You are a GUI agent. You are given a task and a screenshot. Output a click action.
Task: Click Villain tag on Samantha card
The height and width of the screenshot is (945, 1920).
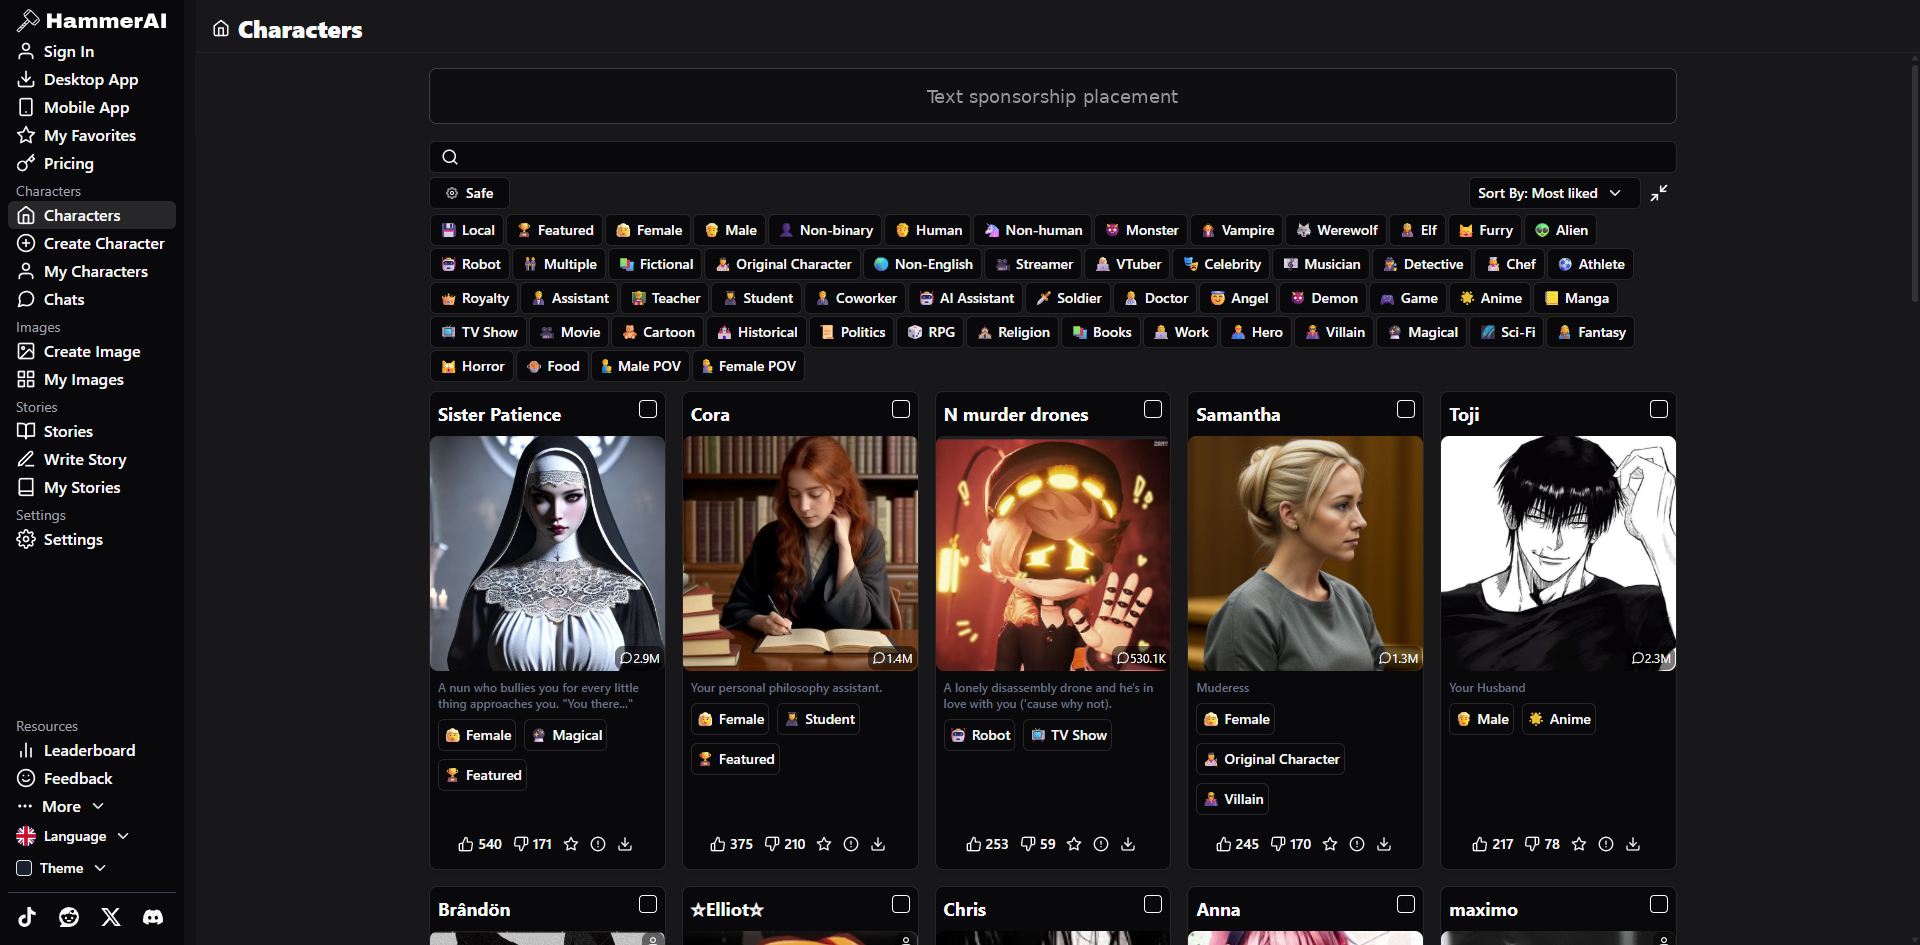(1233, 799)
